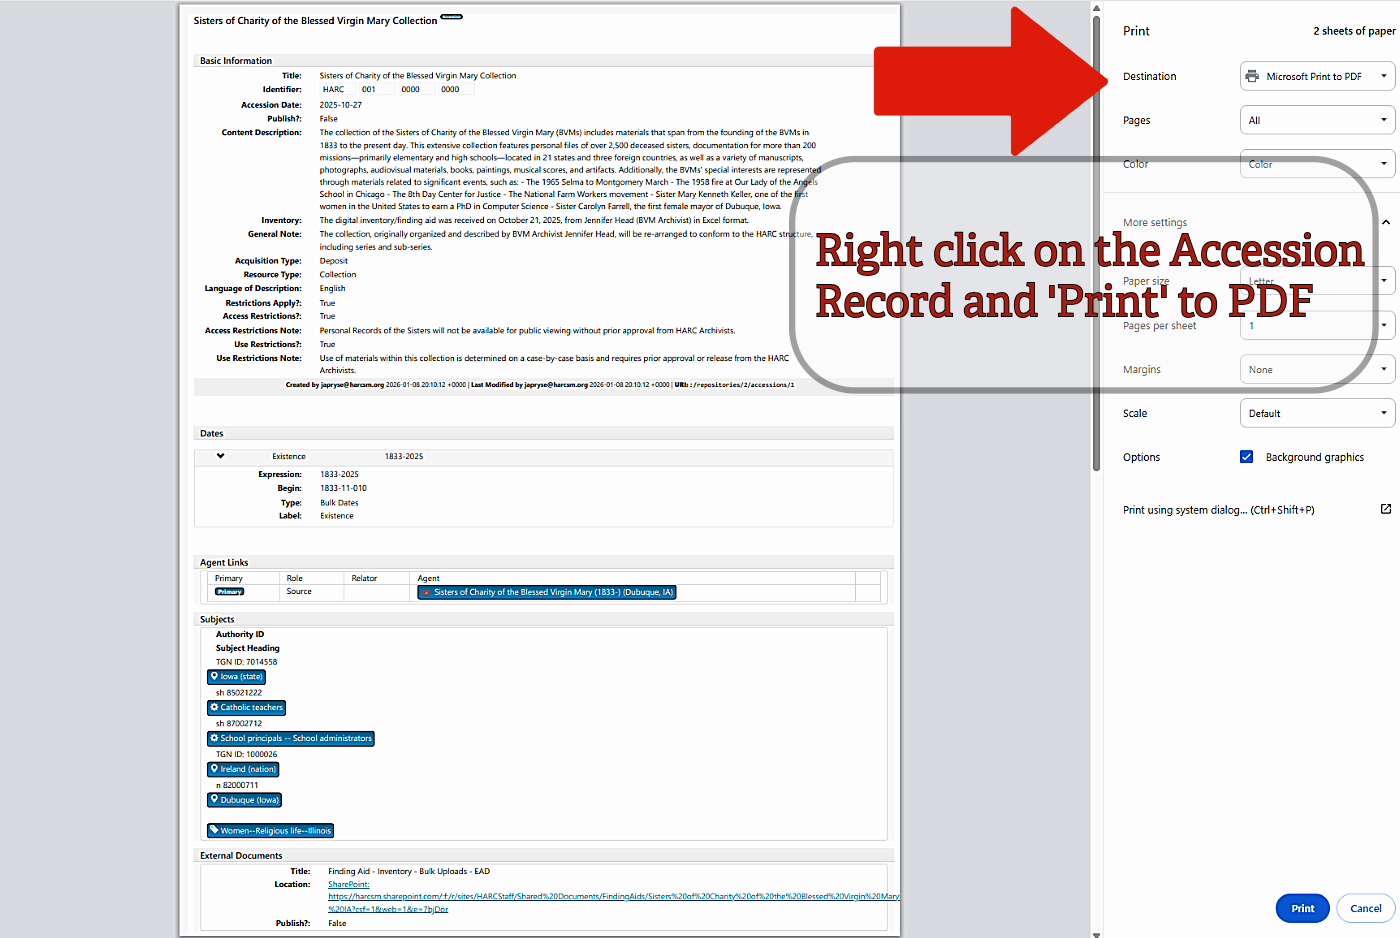Collapse the More settings section

tap(1385, 221)
